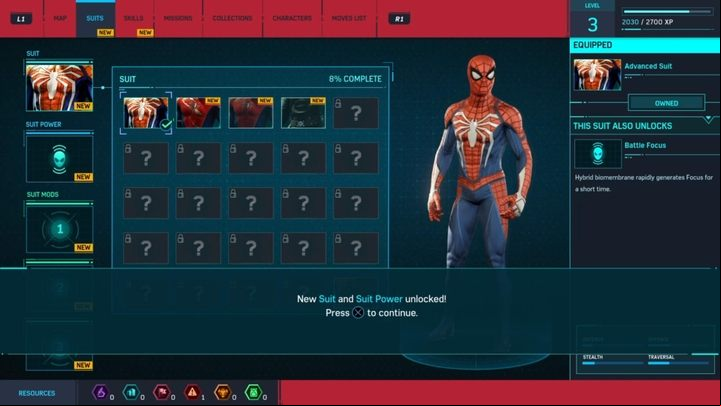The height and width of the screenshot is (406, 721).
Task: Click the L1 shoulder button icon
Action: click(x=21, y=19)
